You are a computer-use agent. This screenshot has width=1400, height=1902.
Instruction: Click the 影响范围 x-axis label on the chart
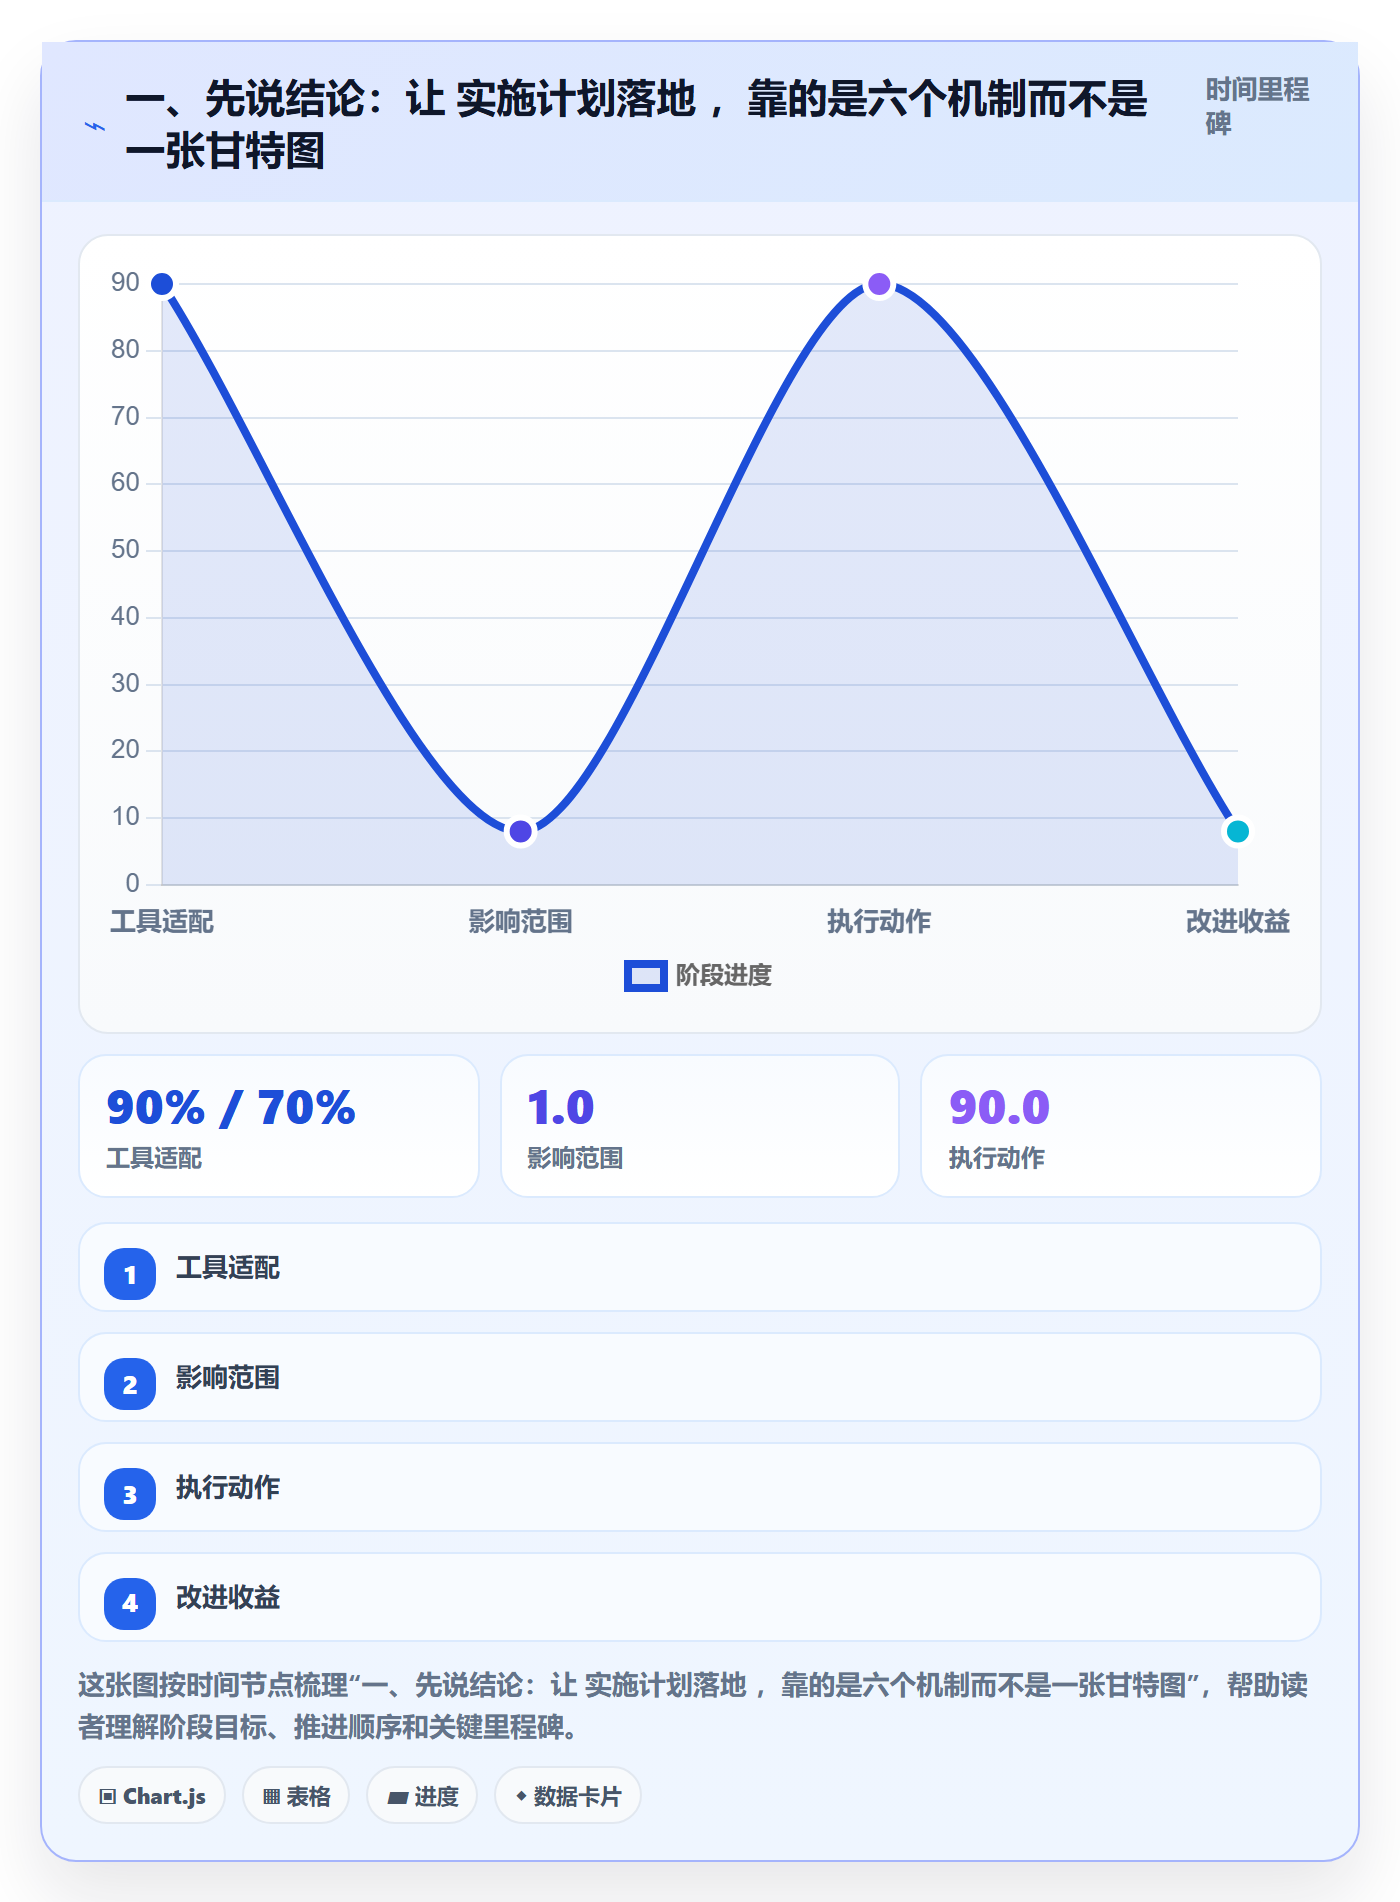(520, 921)
